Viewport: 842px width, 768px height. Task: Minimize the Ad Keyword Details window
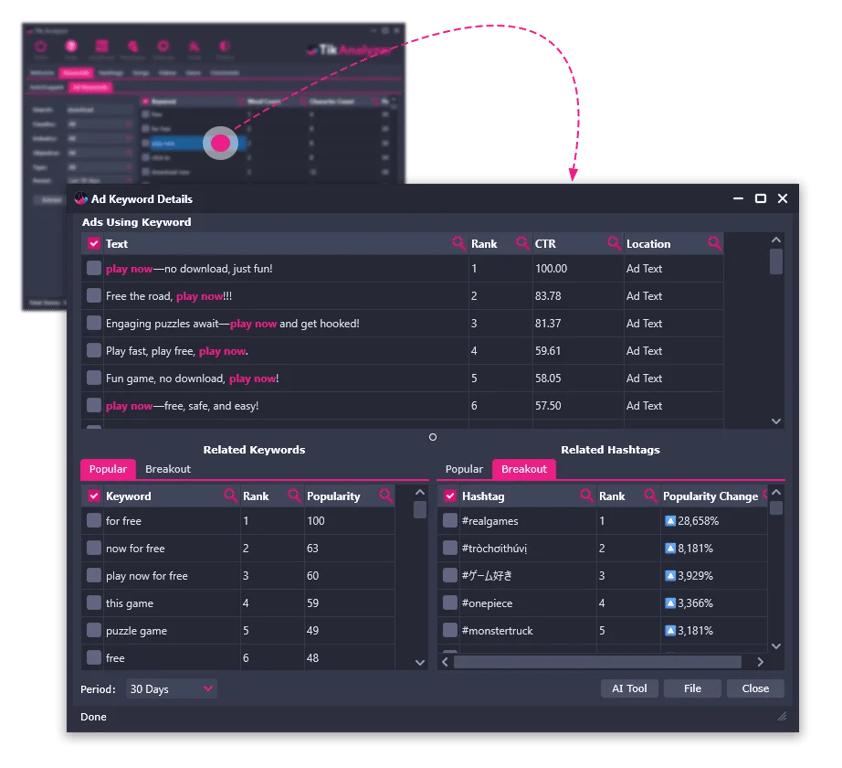pyautogui.click(x=738, y=198)
